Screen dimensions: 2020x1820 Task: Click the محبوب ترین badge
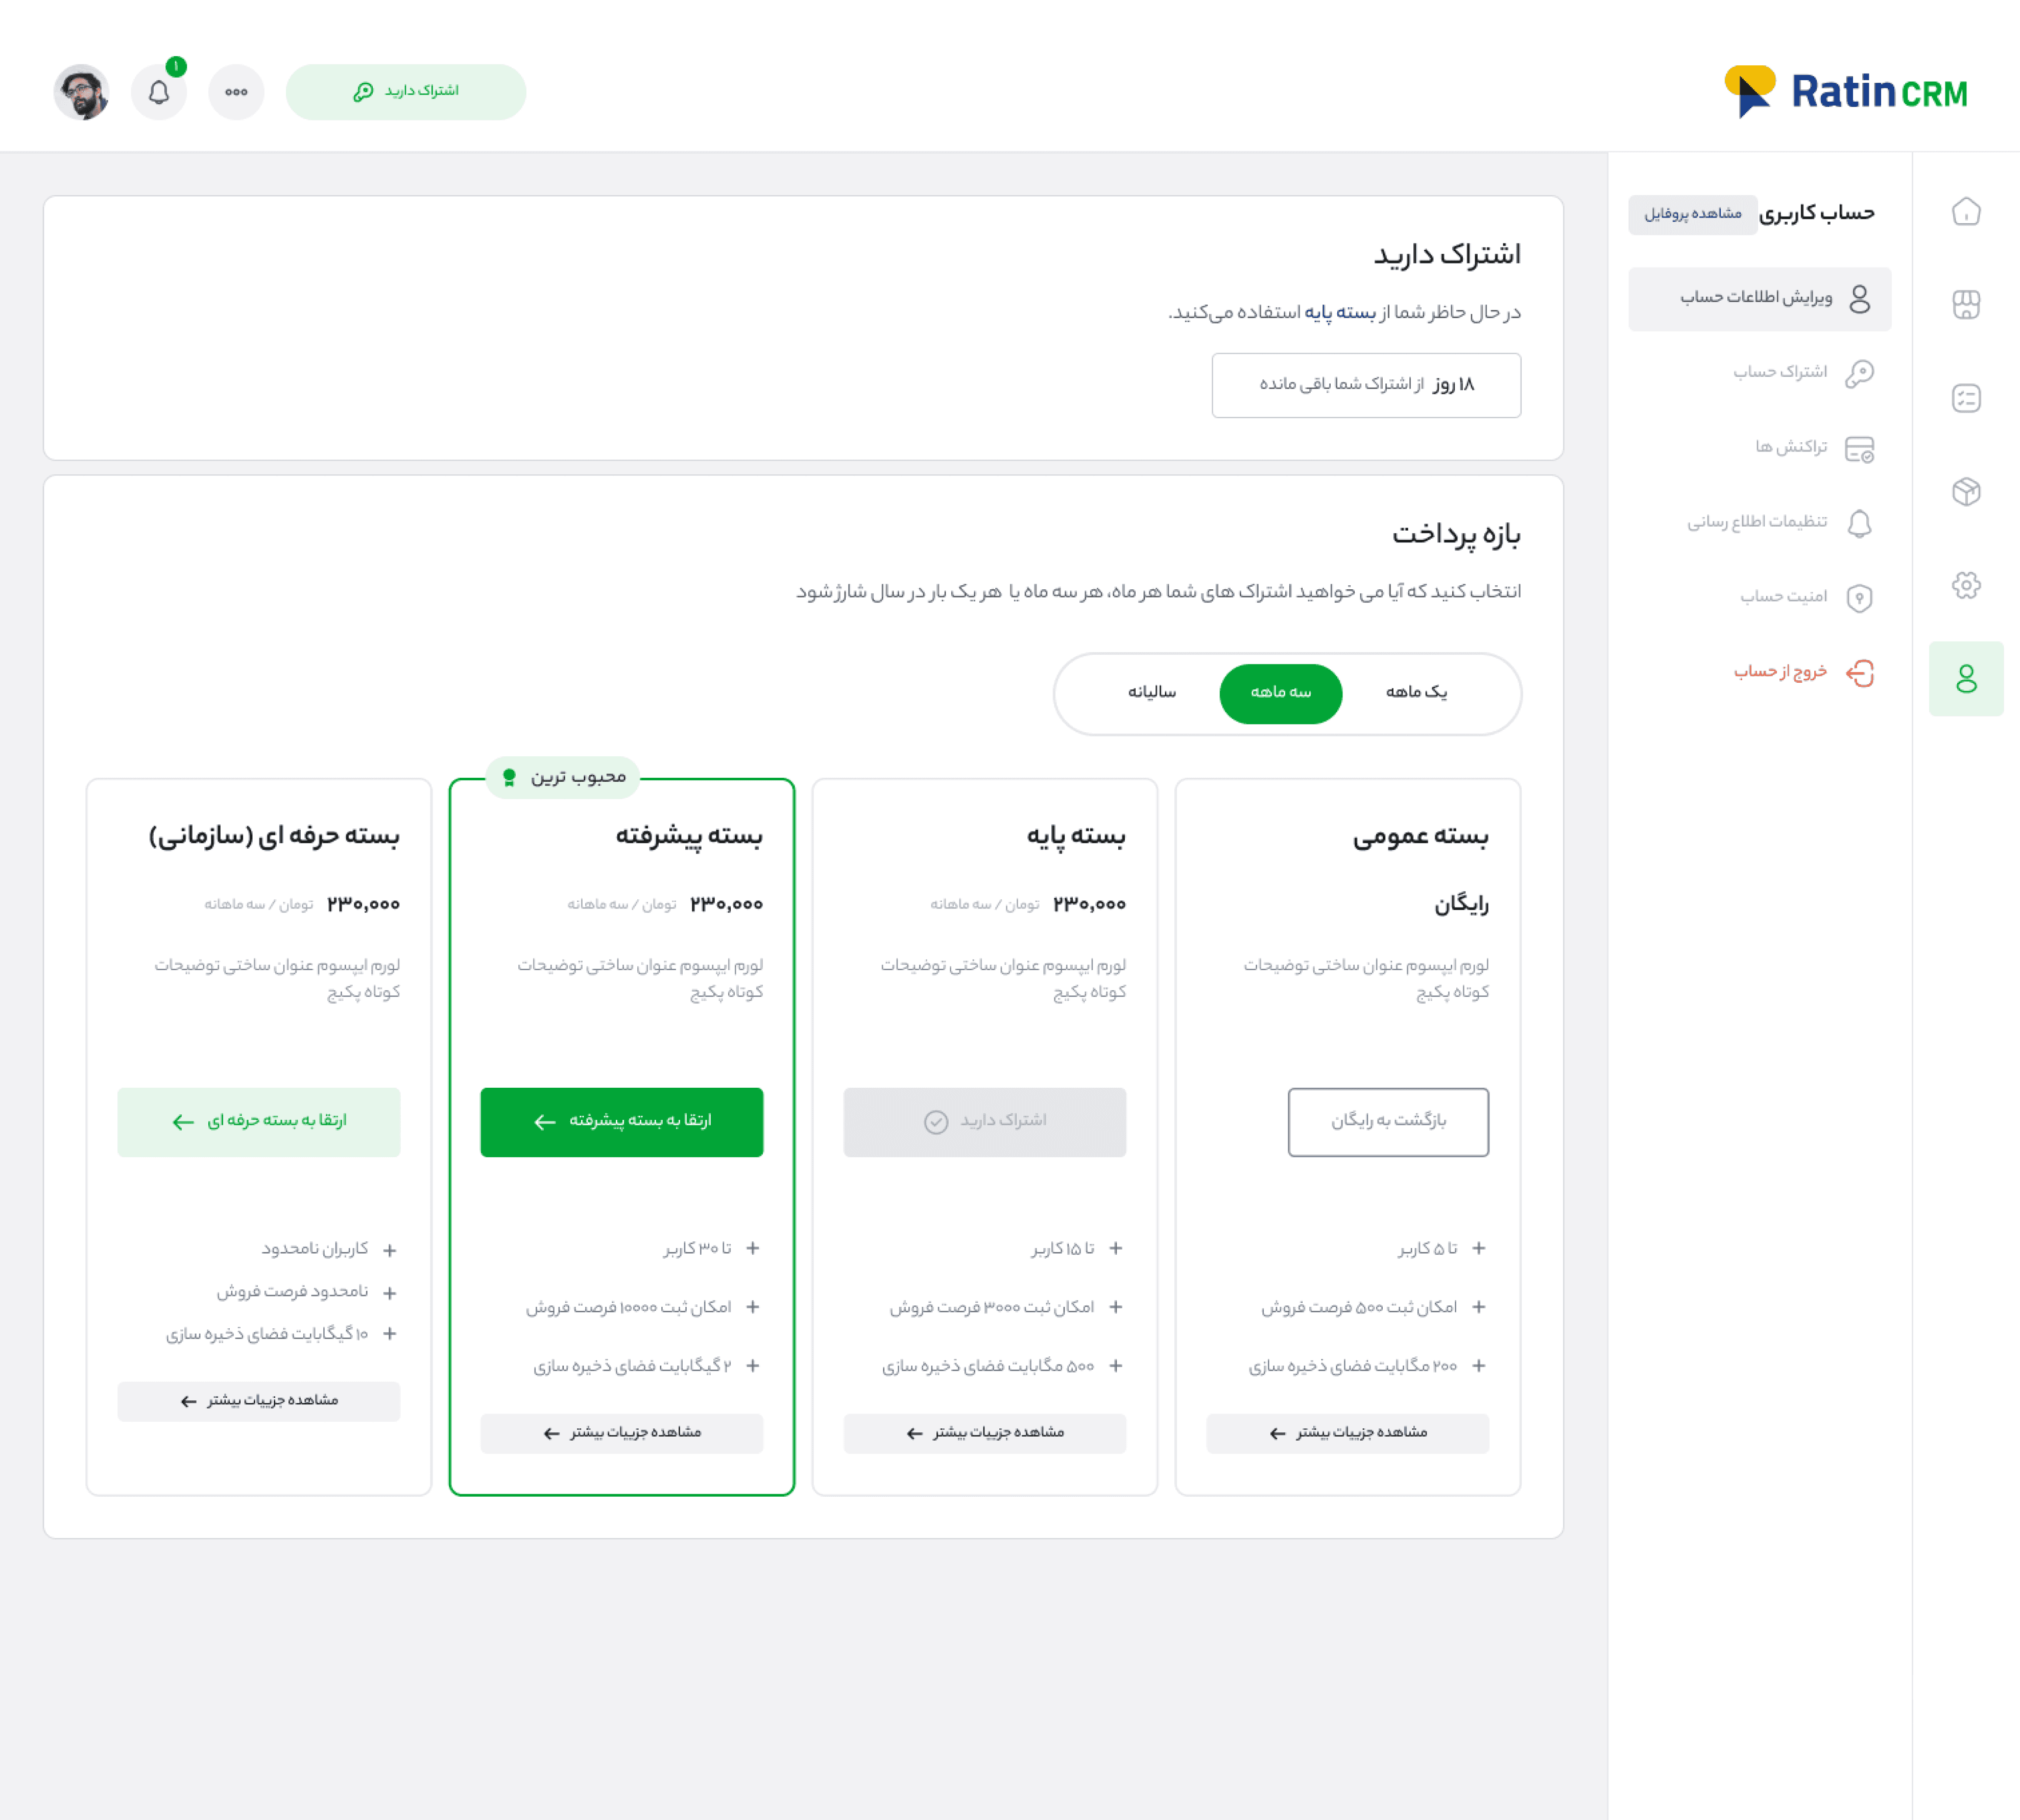pos(563,777)
